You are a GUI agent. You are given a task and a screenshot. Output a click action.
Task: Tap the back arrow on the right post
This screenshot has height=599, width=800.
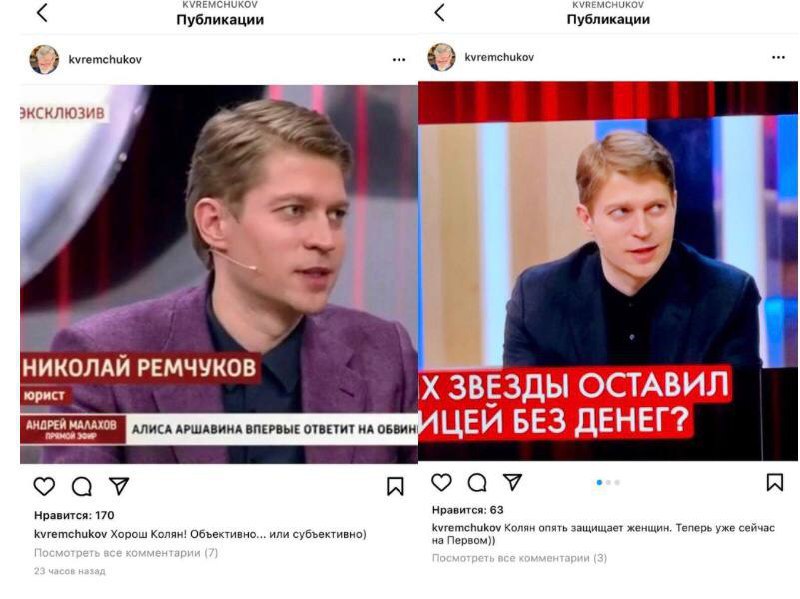(439, 12)
